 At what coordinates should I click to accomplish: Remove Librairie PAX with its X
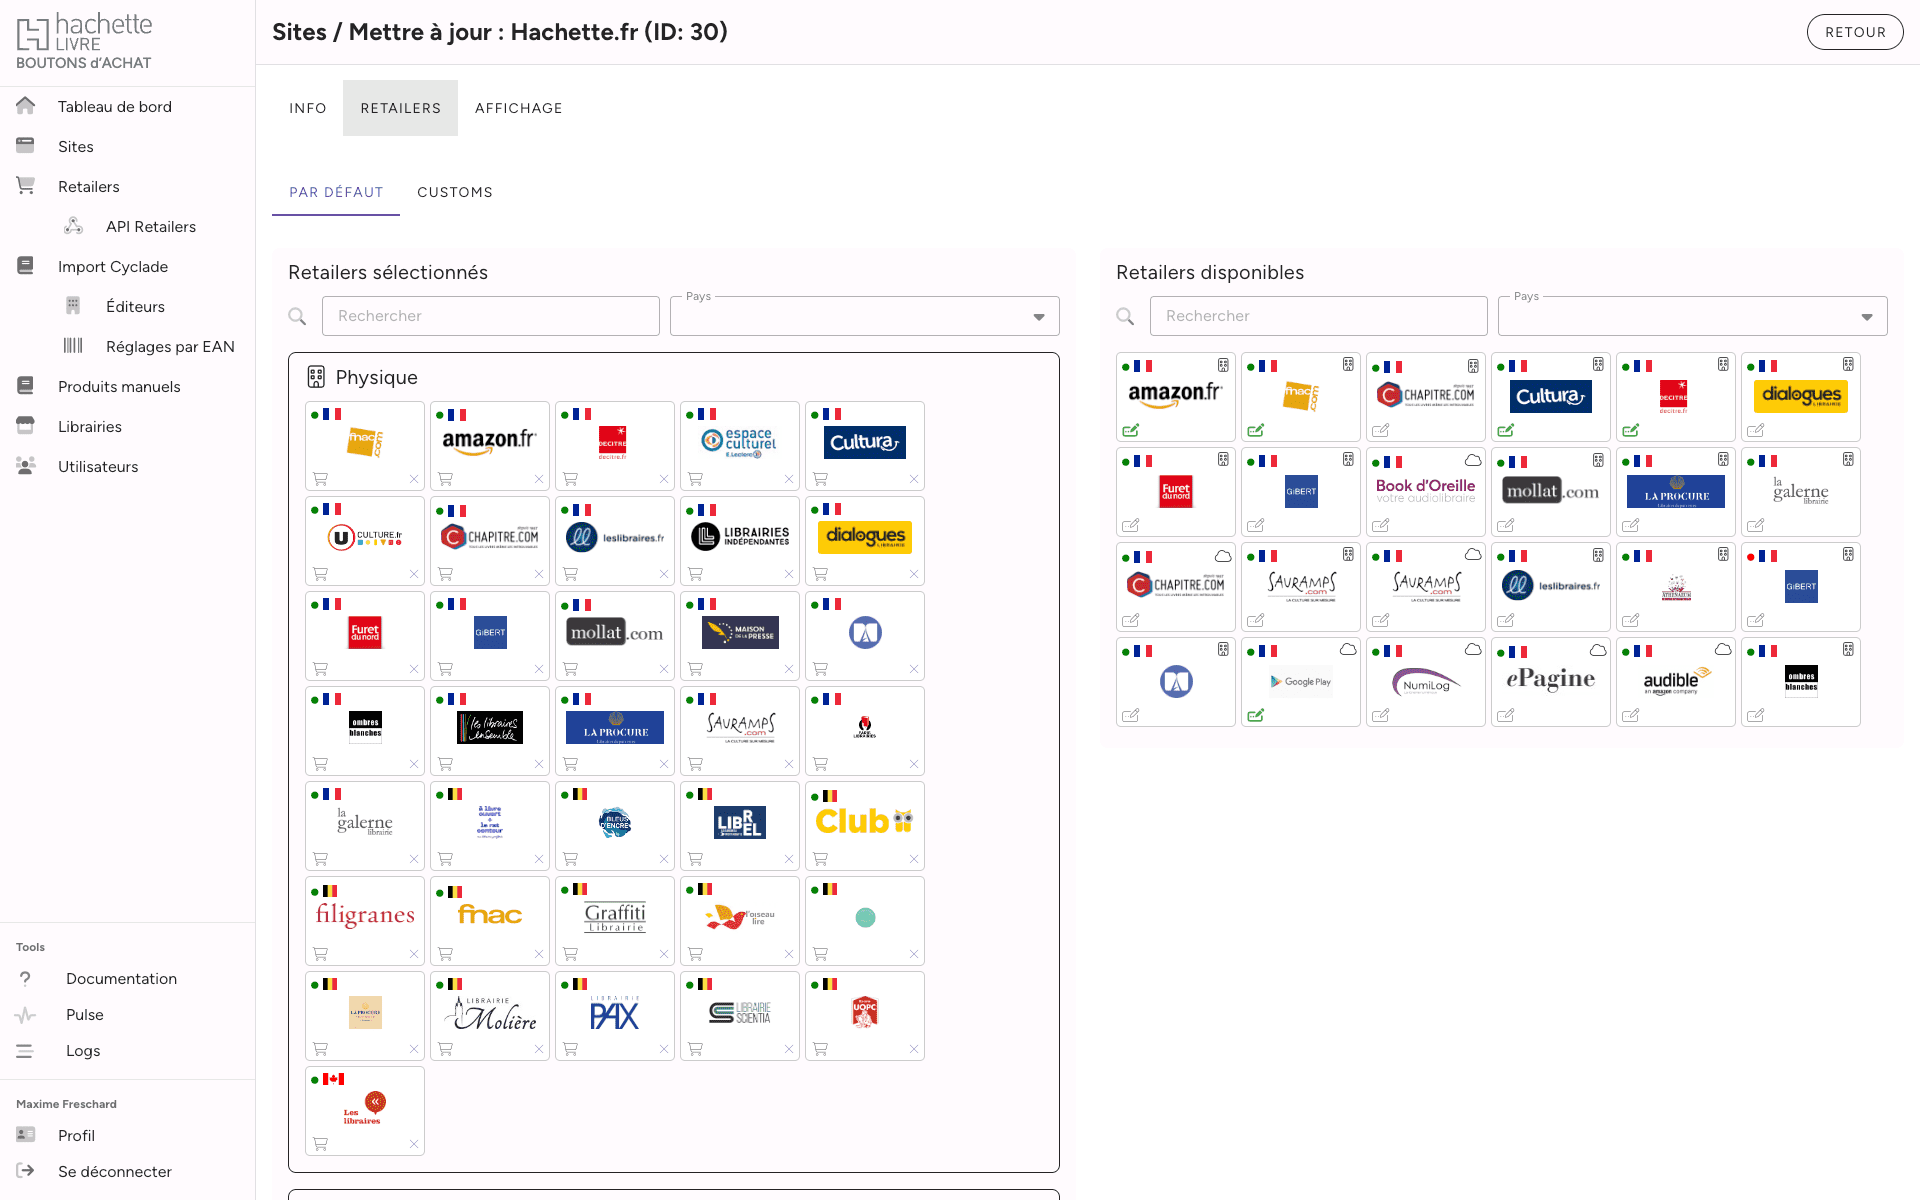tap(664, 1049)
